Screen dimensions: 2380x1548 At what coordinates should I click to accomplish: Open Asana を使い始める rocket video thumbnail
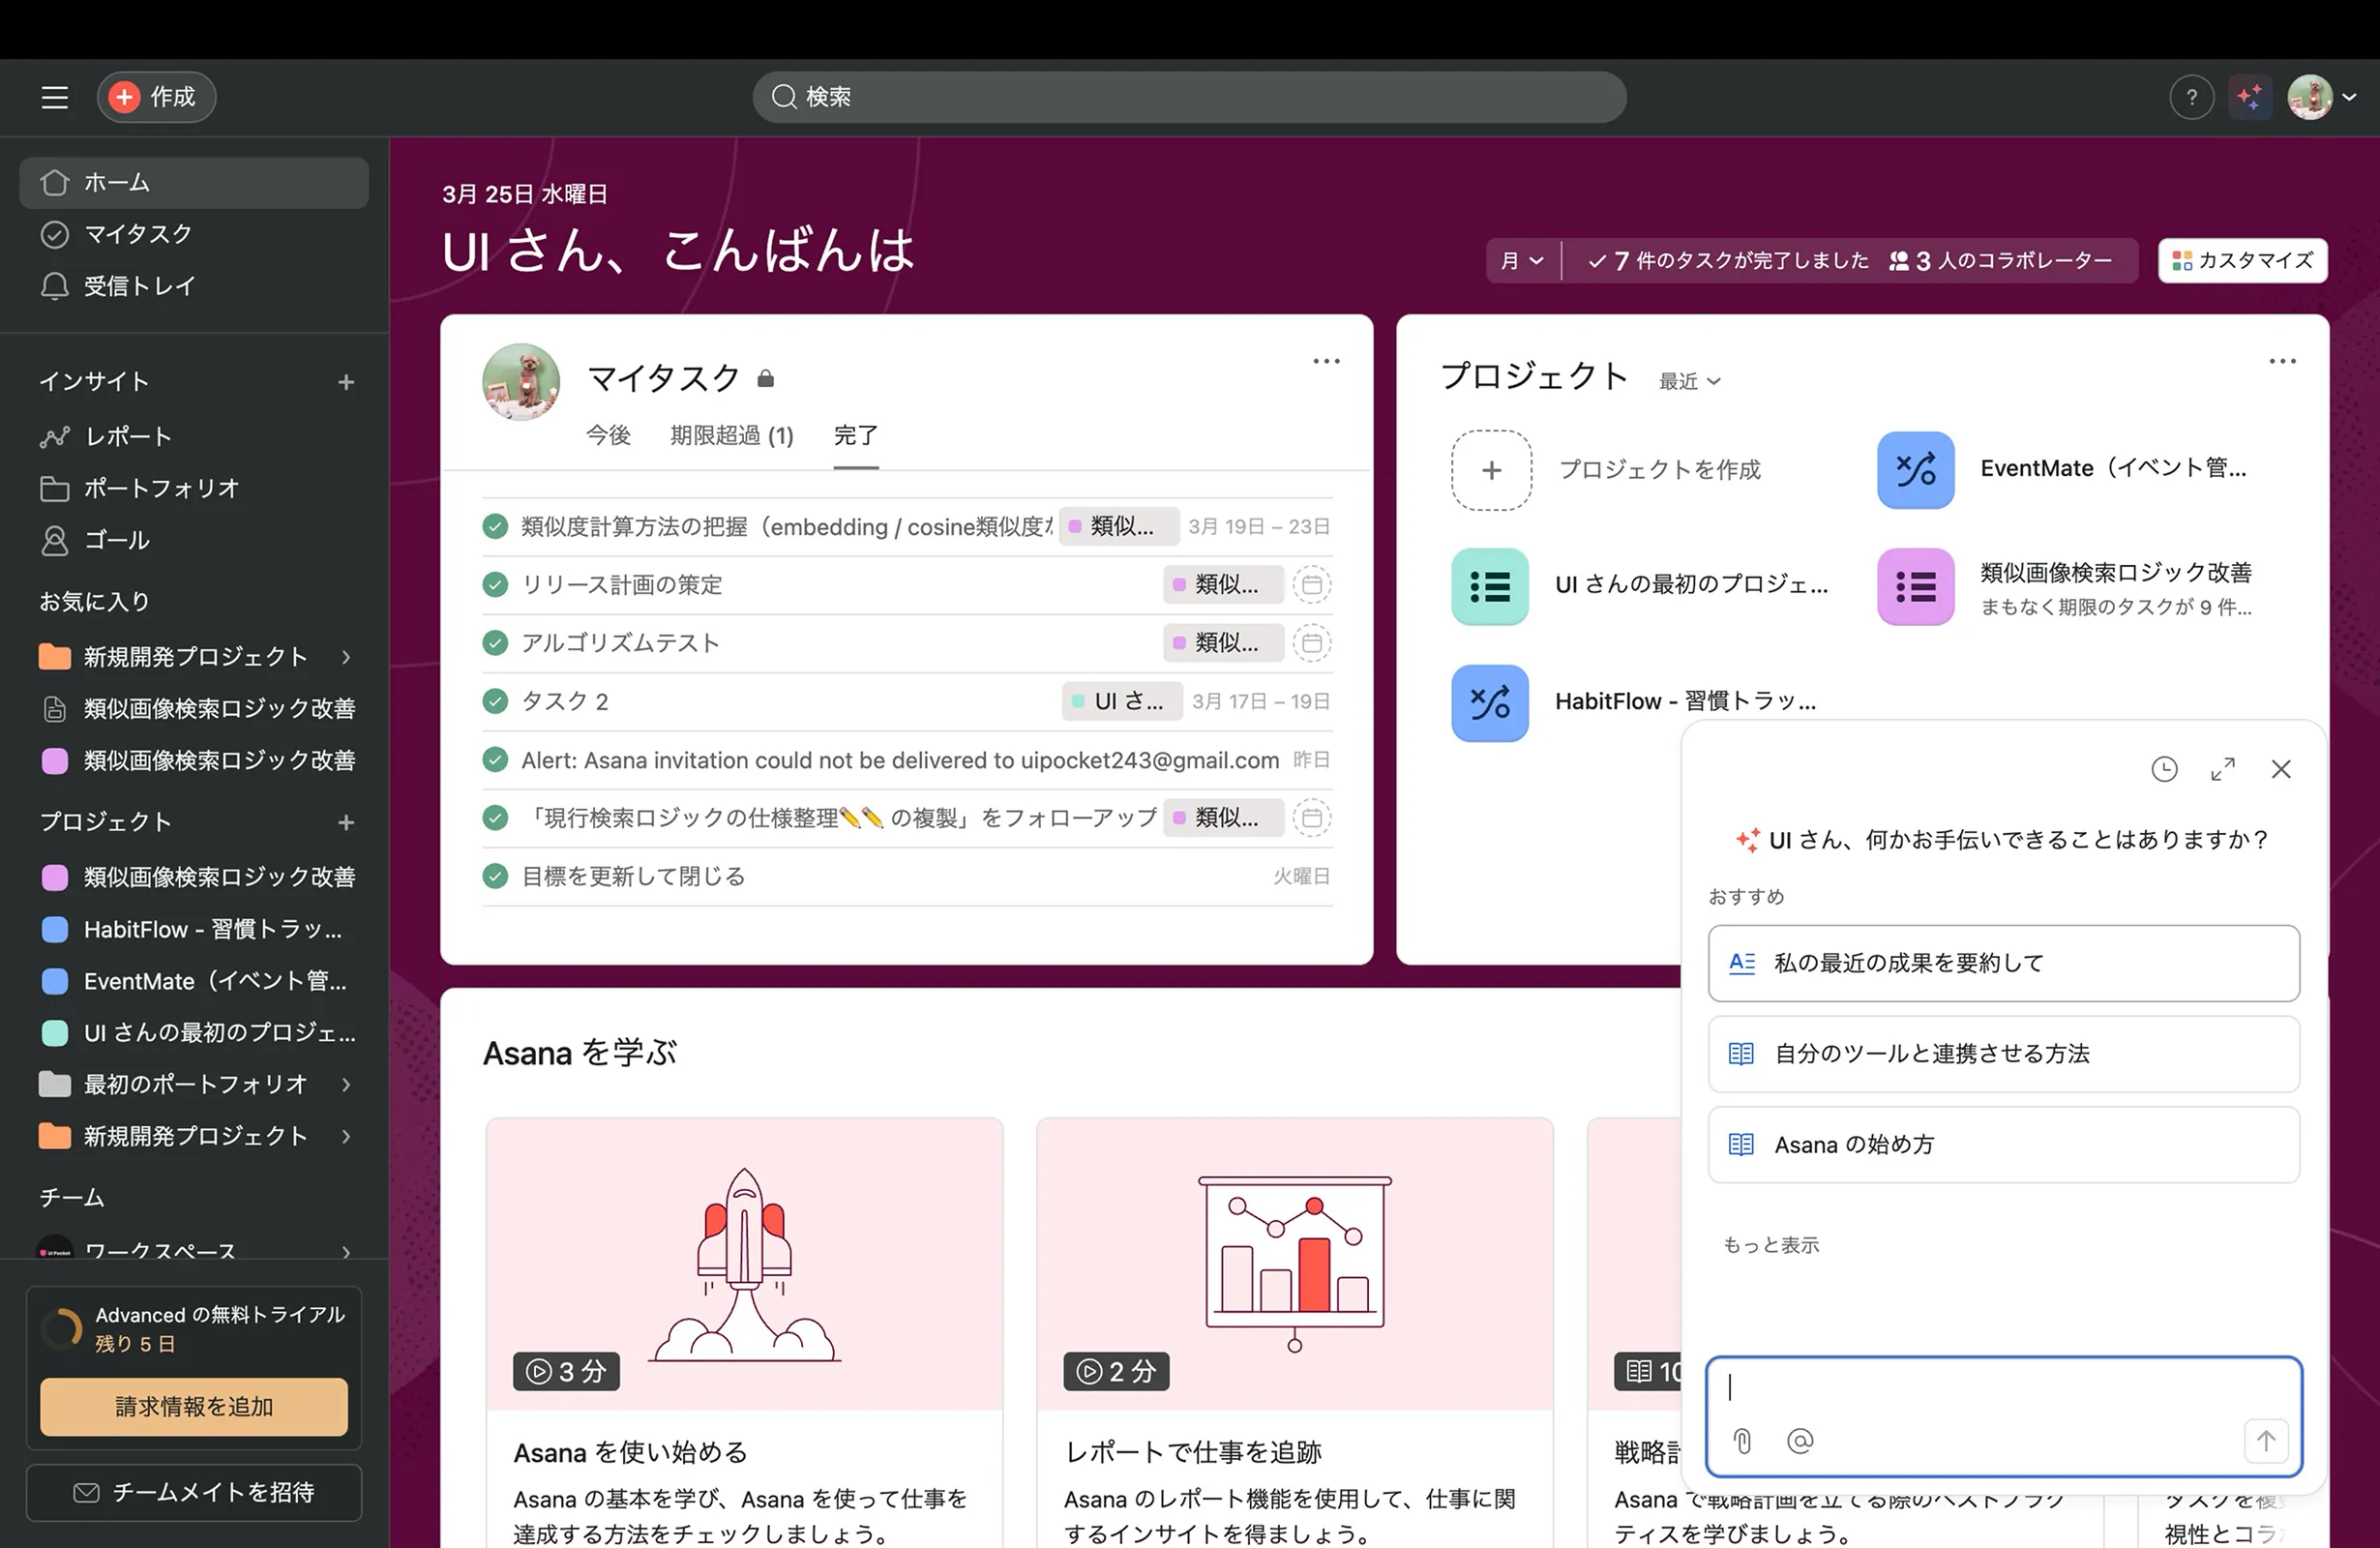744,1264
